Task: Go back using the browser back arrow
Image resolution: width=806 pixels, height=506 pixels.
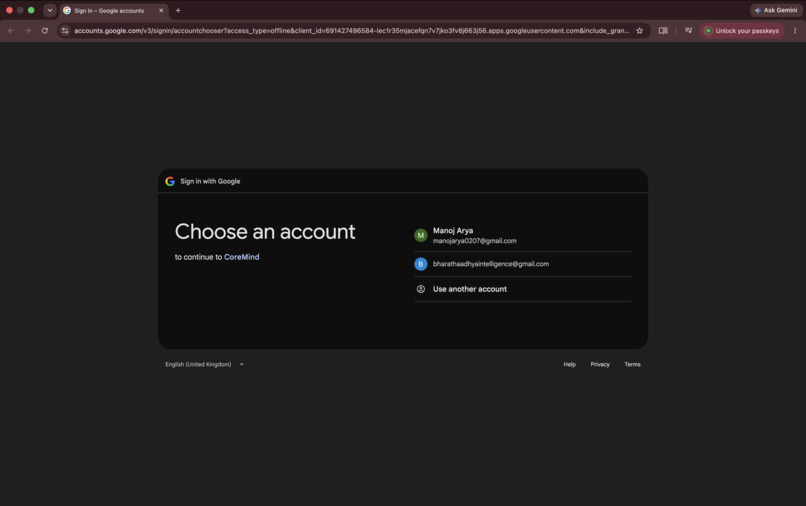Action: tap(11, 31)
